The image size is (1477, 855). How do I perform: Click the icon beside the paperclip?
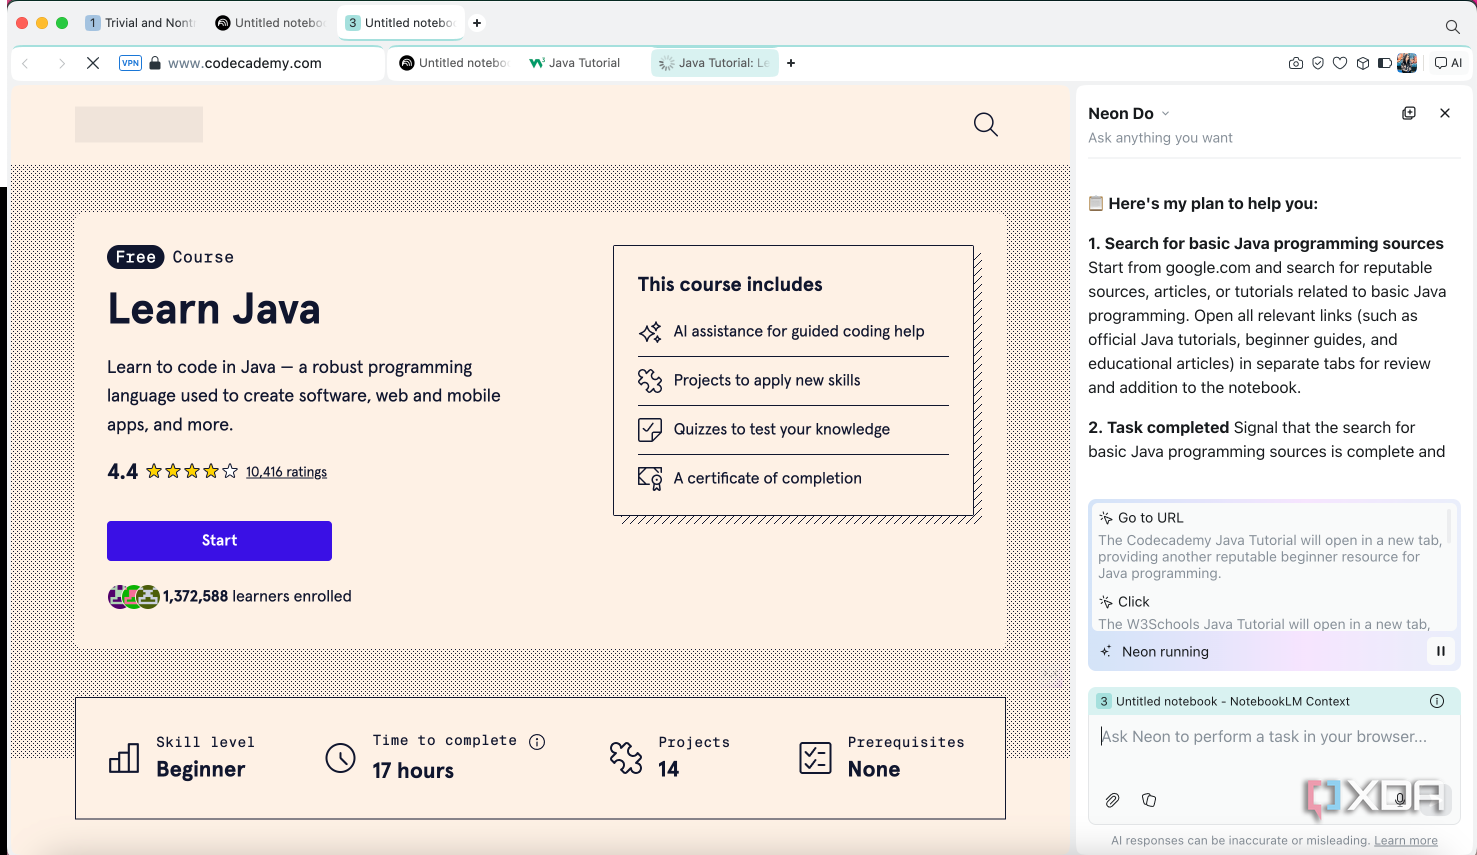click(x=1149, y=800)
